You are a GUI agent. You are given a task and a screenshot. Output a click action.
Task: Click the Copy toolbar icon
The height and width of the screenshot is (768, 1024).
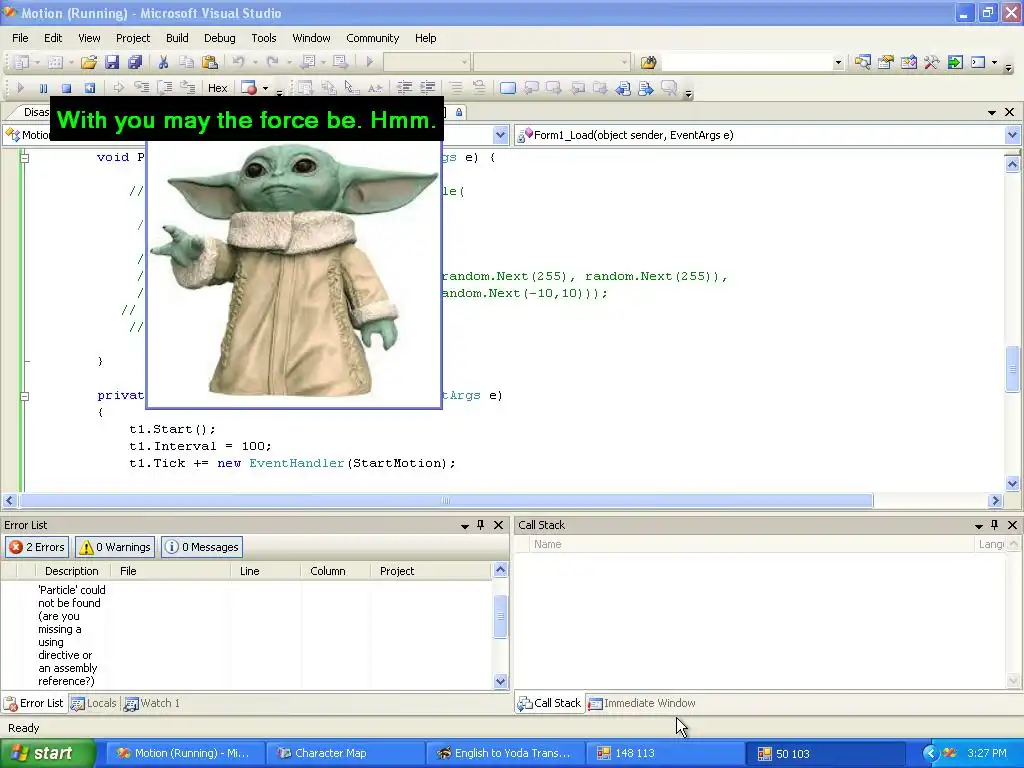(x=187, y=62)
